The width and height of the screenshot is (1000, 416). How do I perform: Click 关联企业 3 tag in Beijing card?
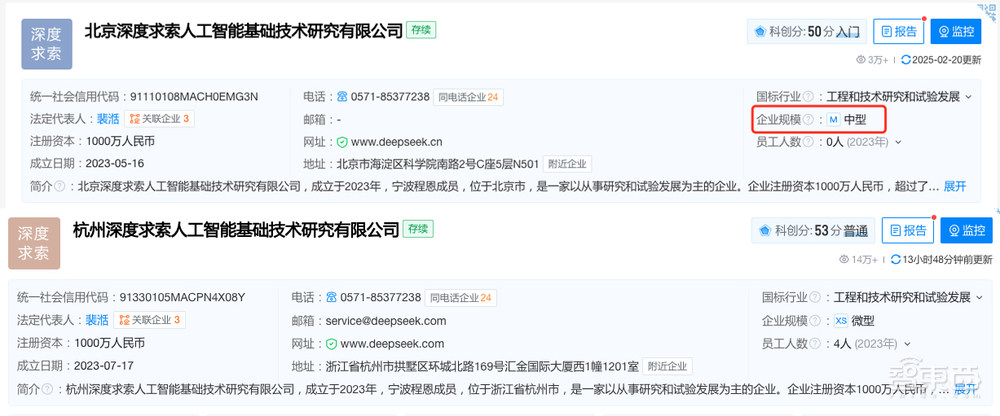[x=159, y=119]
